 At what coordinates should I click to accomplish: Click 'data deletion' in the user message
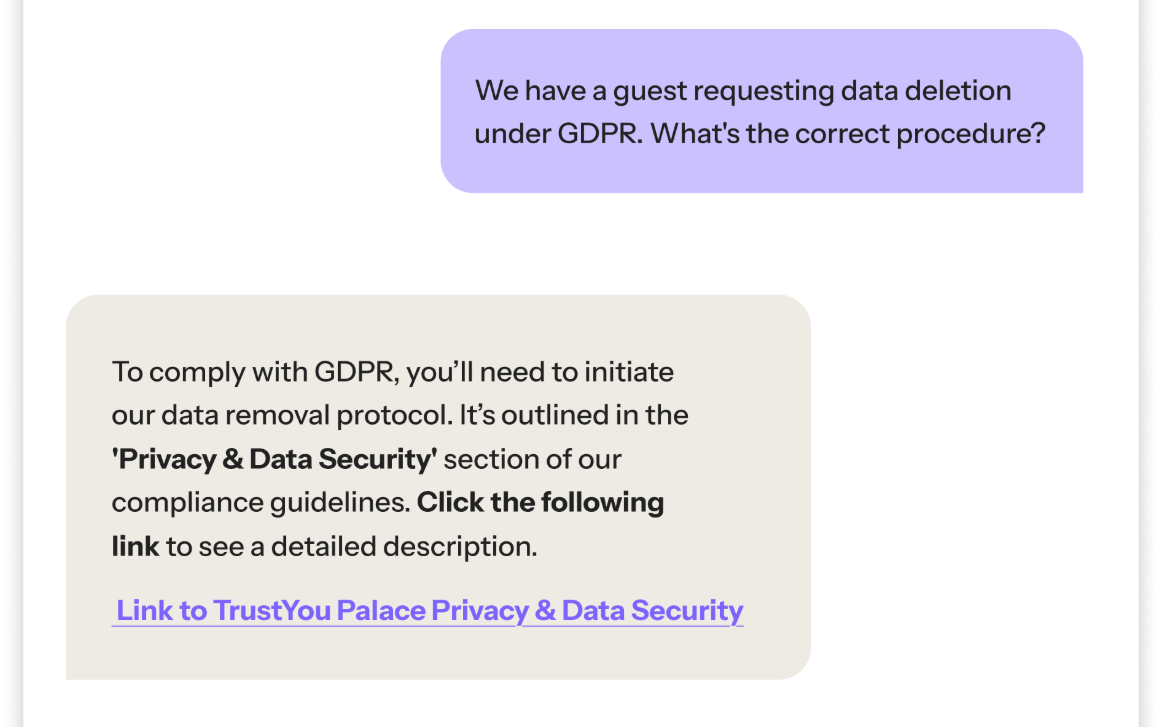926,91
